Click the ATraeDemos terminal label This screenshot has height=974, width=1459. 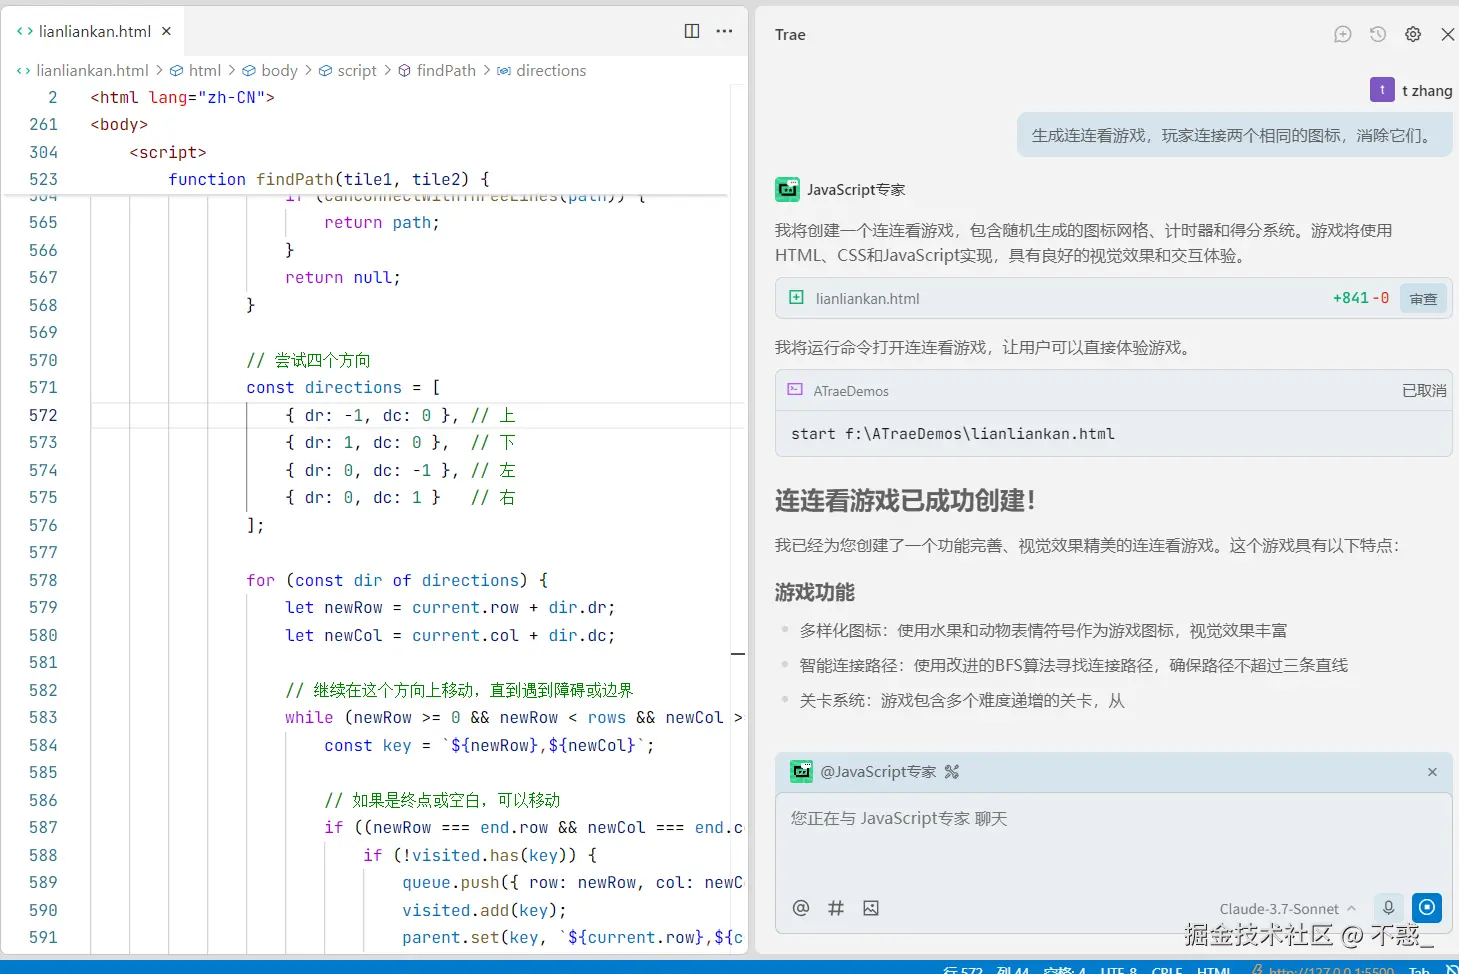tap(851, 391)
